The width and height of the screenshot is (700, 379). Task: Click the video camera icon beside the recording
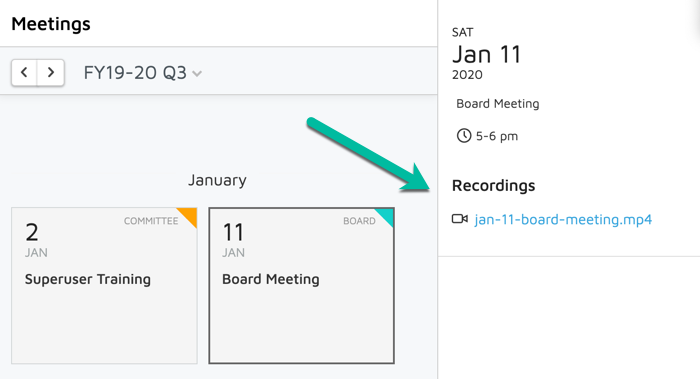[x=460, y=219]
